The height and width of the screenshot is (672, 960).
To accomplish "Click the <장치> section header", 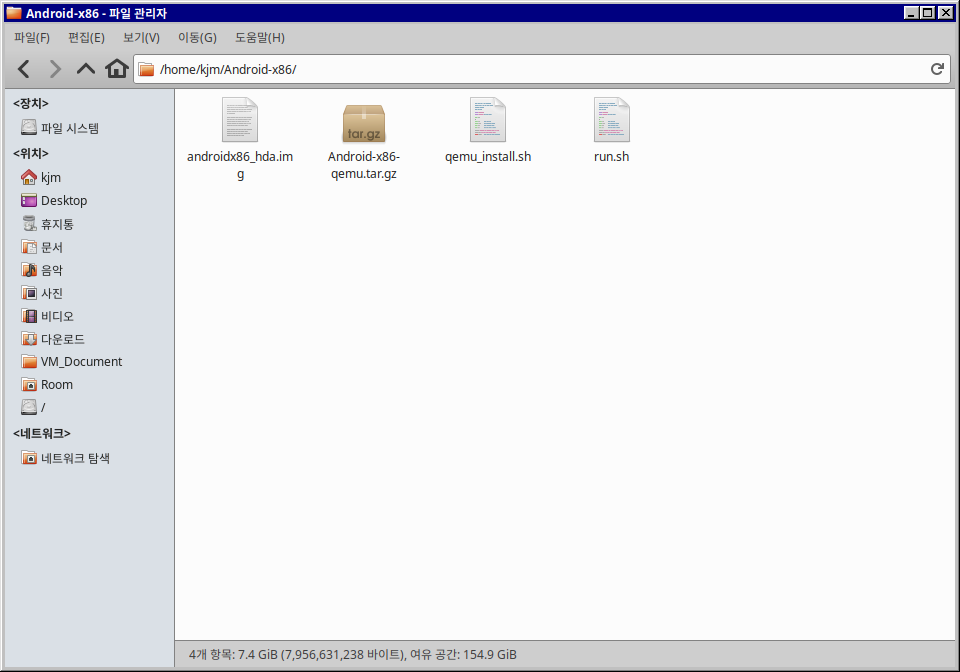I will coord(31,103).
